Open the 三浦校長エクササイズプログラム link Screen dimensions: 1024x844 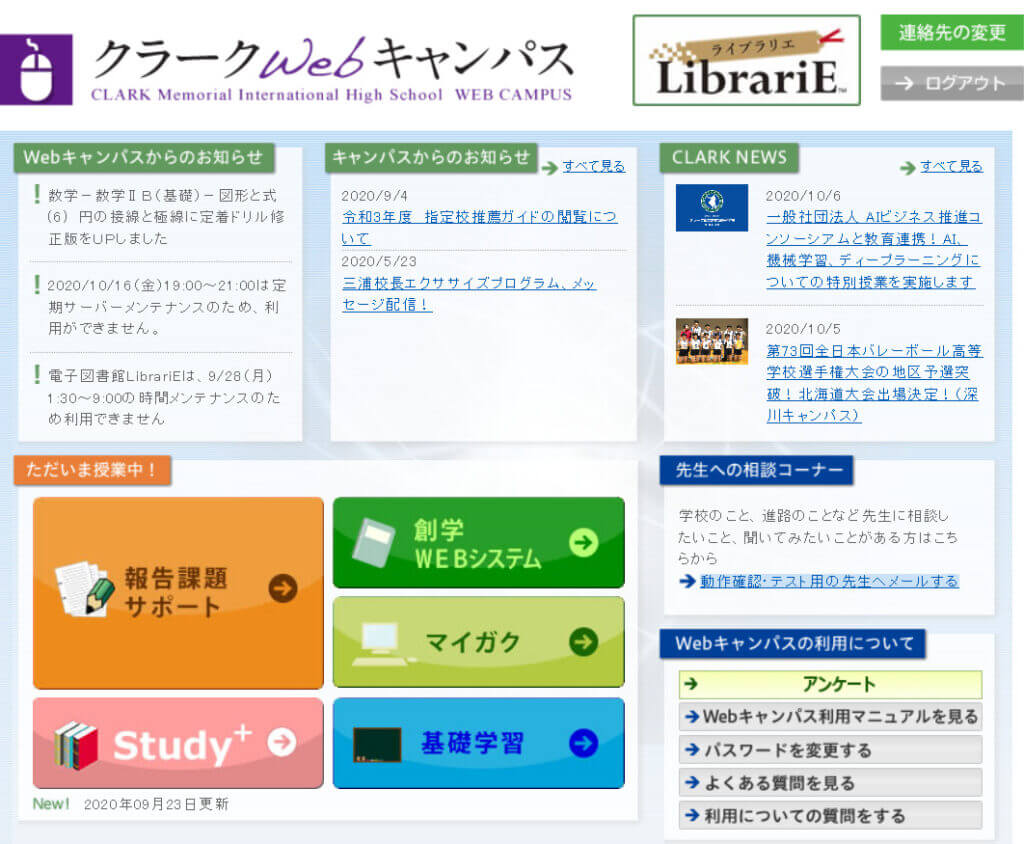[469, 294]
